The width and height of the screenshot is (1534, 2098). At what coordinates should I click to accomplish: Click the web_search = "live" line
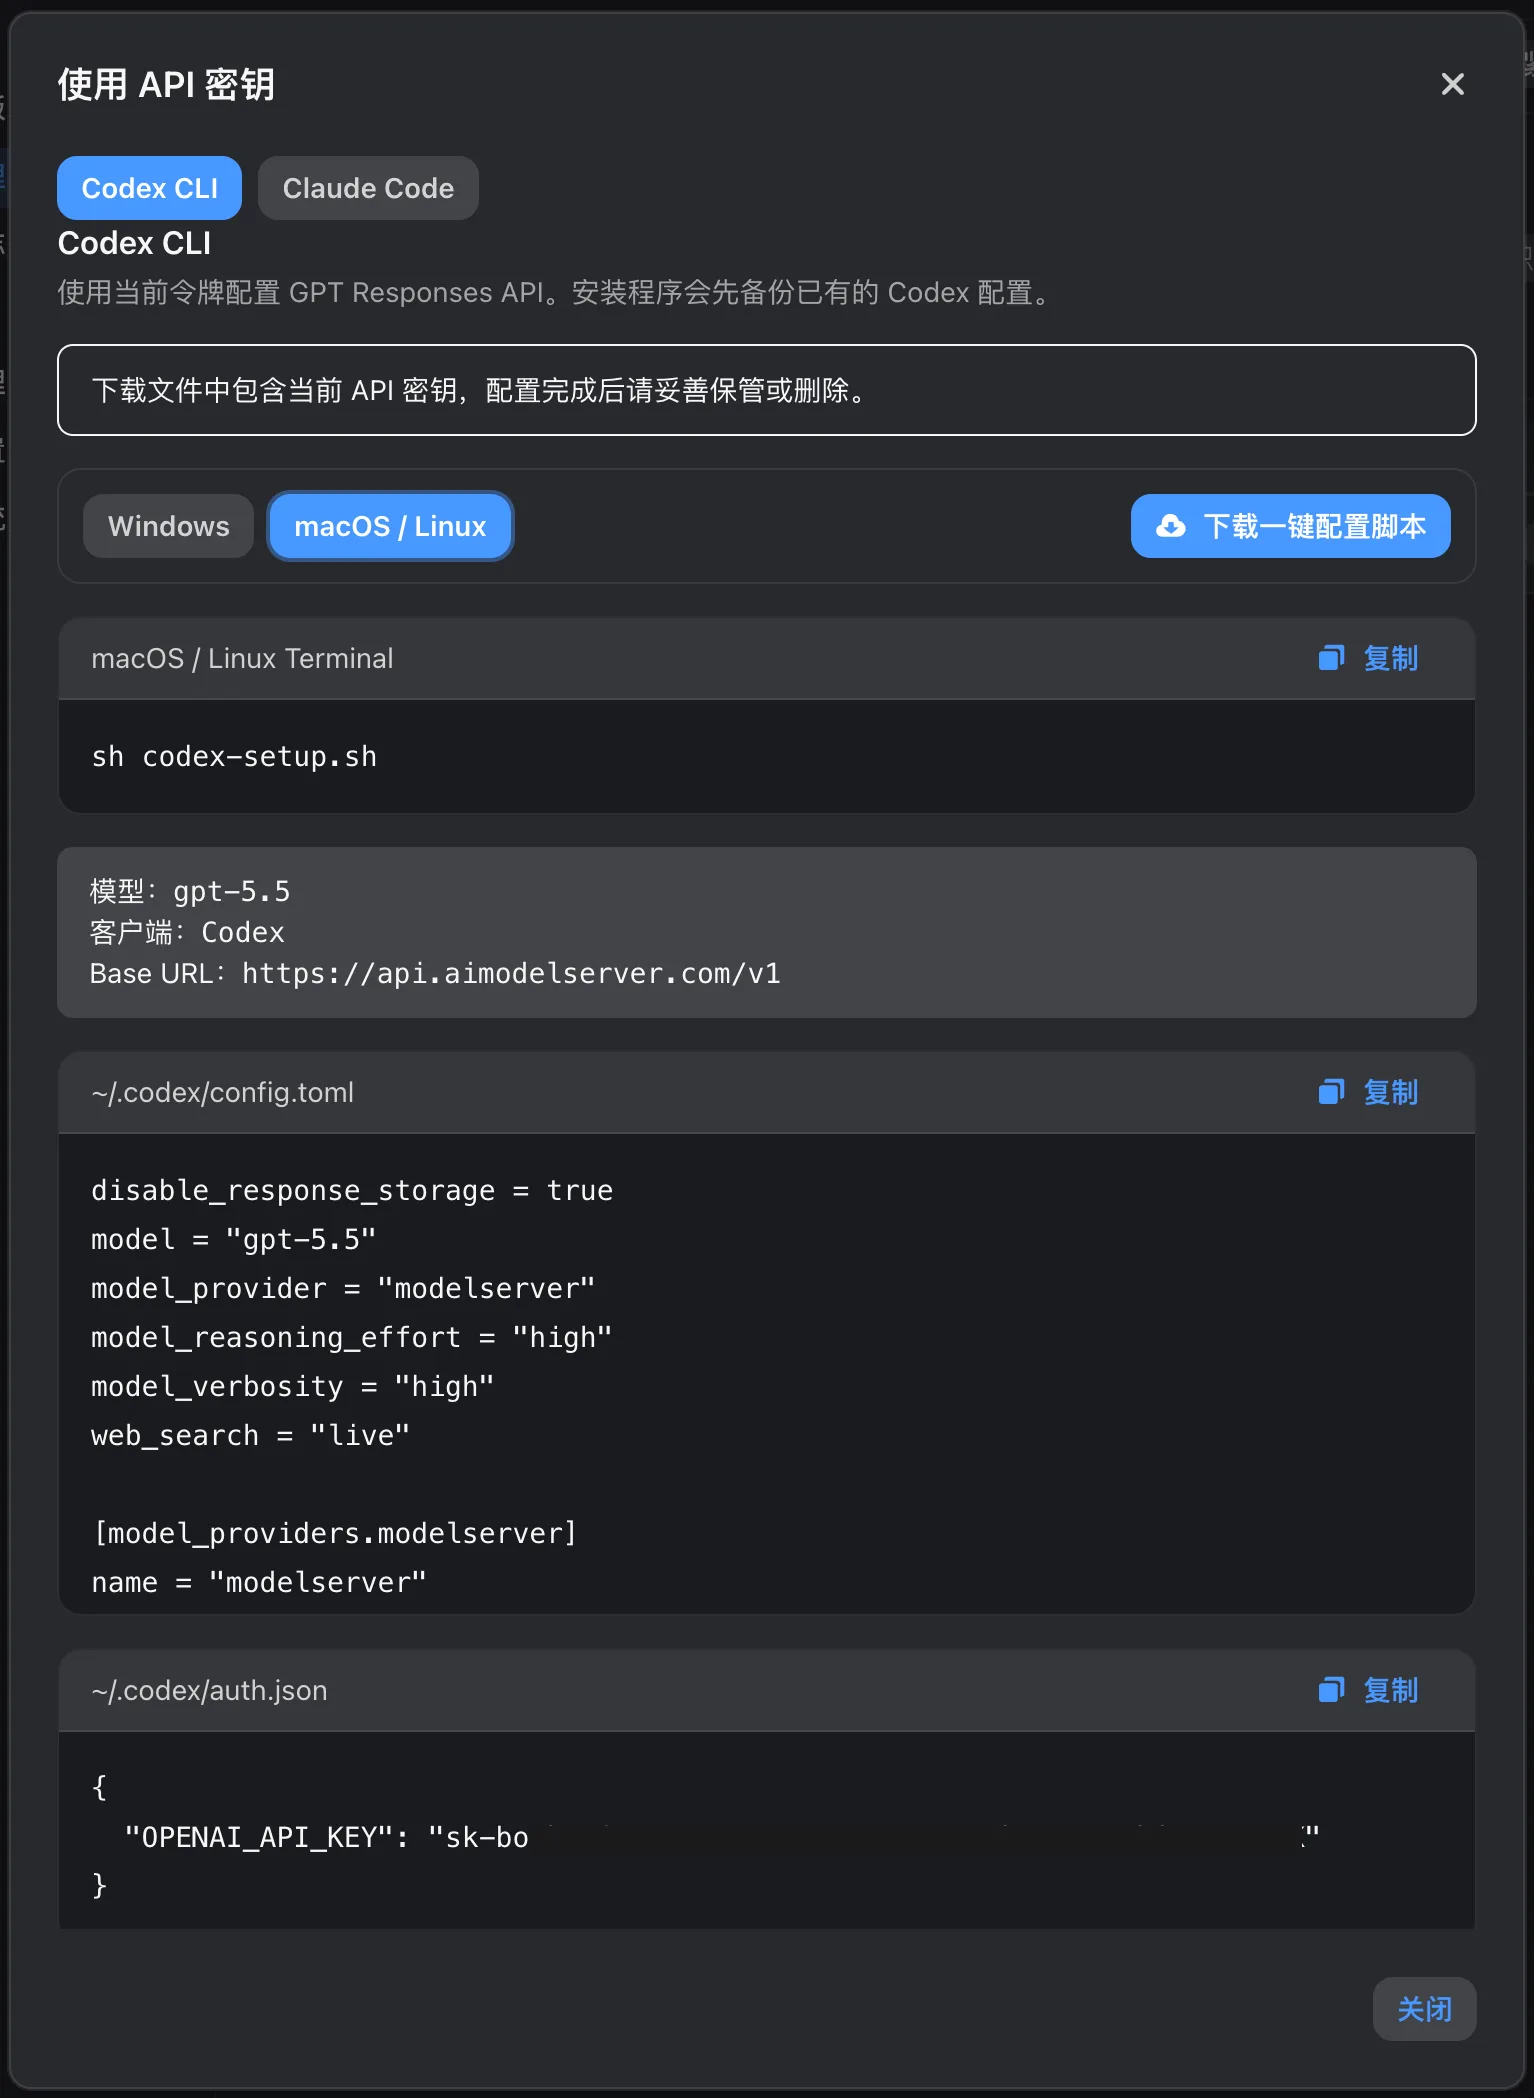coord(250,1435)
